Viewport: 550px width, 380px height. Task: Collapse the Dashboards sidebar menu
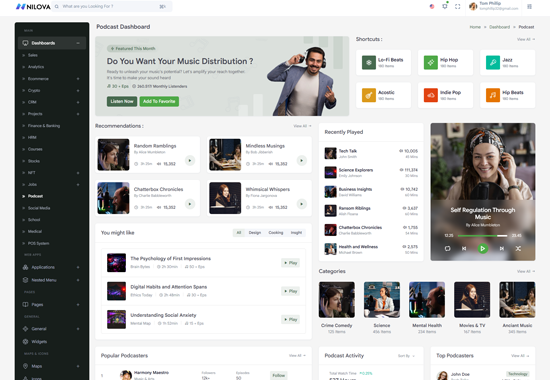tap(78, 43)
